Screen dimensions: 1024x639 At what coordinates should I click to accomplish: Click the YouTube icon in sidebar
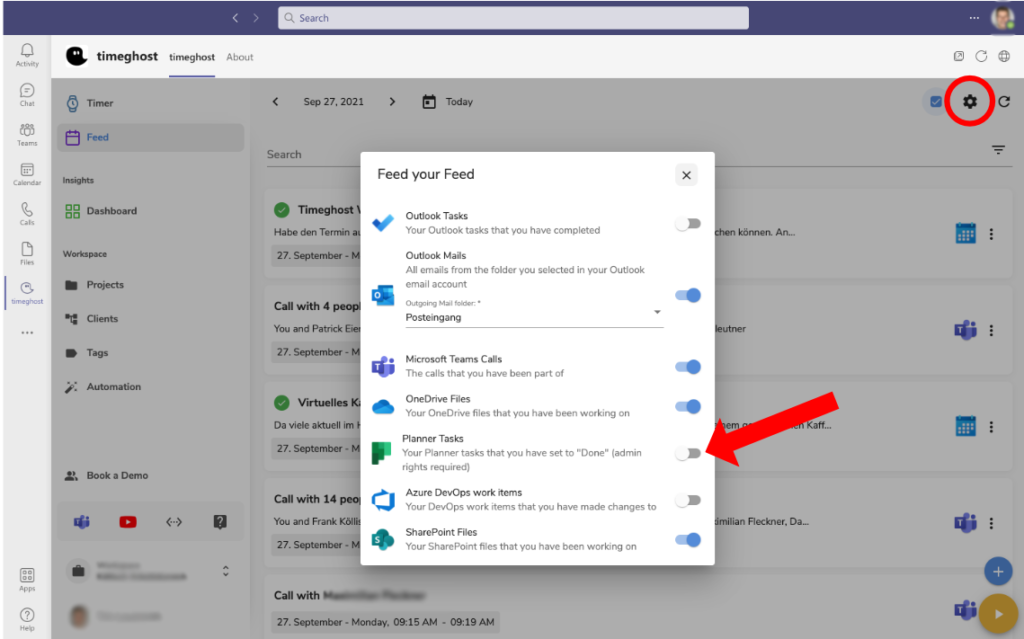(x=128, y=521)
